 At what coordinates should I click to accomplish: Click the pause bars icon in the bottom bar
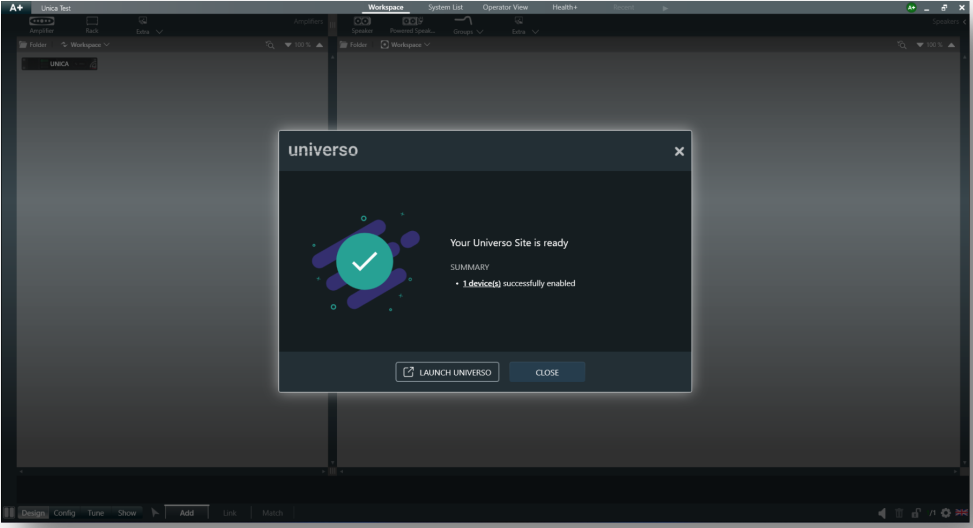click(x=9, y=513)
